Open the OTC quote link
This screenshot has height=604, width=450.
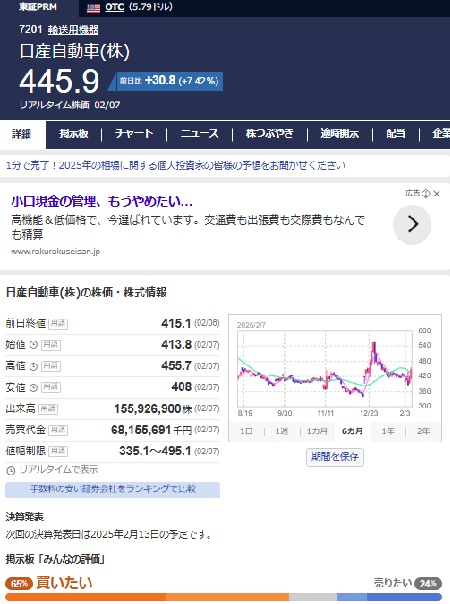coord(114,7)
